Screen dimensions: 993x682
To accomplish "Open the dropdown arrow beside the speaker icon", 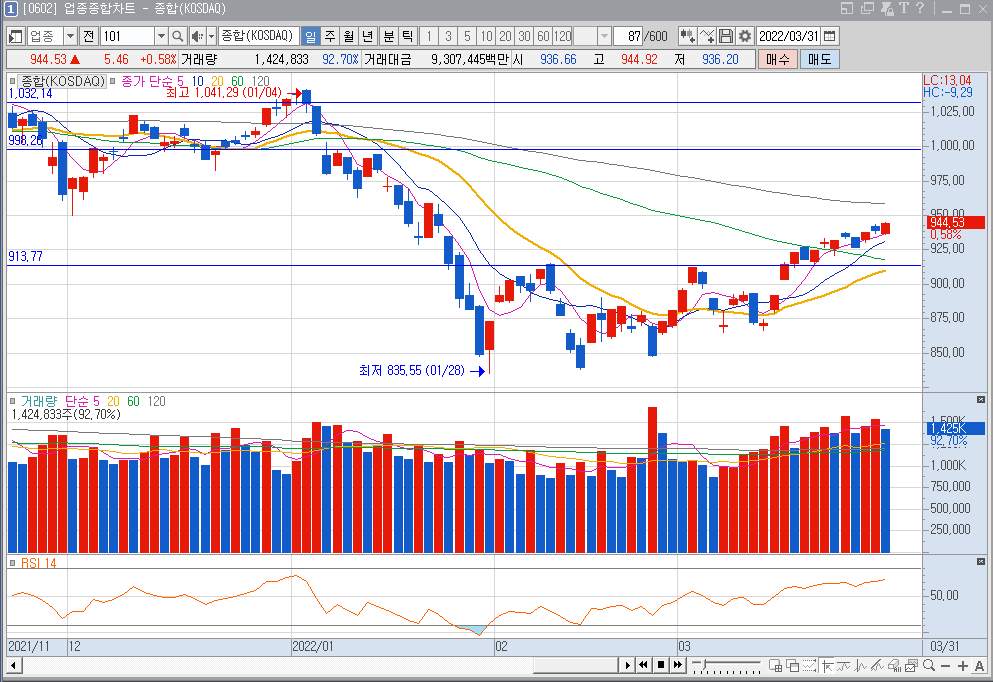I will 212,36.
